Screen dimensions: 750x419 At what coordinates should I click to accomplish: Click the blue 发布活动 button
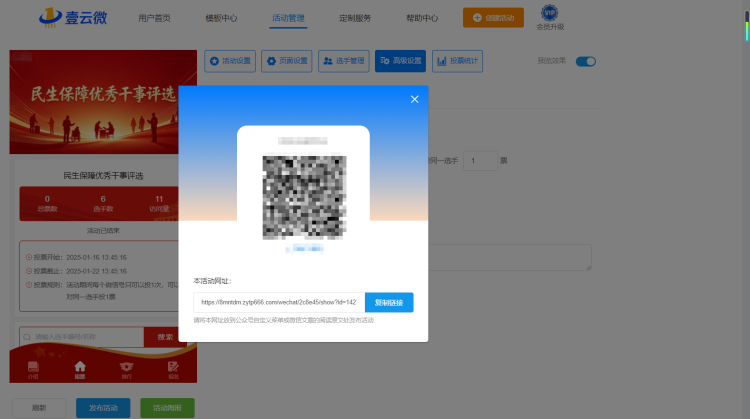(103, 408)
